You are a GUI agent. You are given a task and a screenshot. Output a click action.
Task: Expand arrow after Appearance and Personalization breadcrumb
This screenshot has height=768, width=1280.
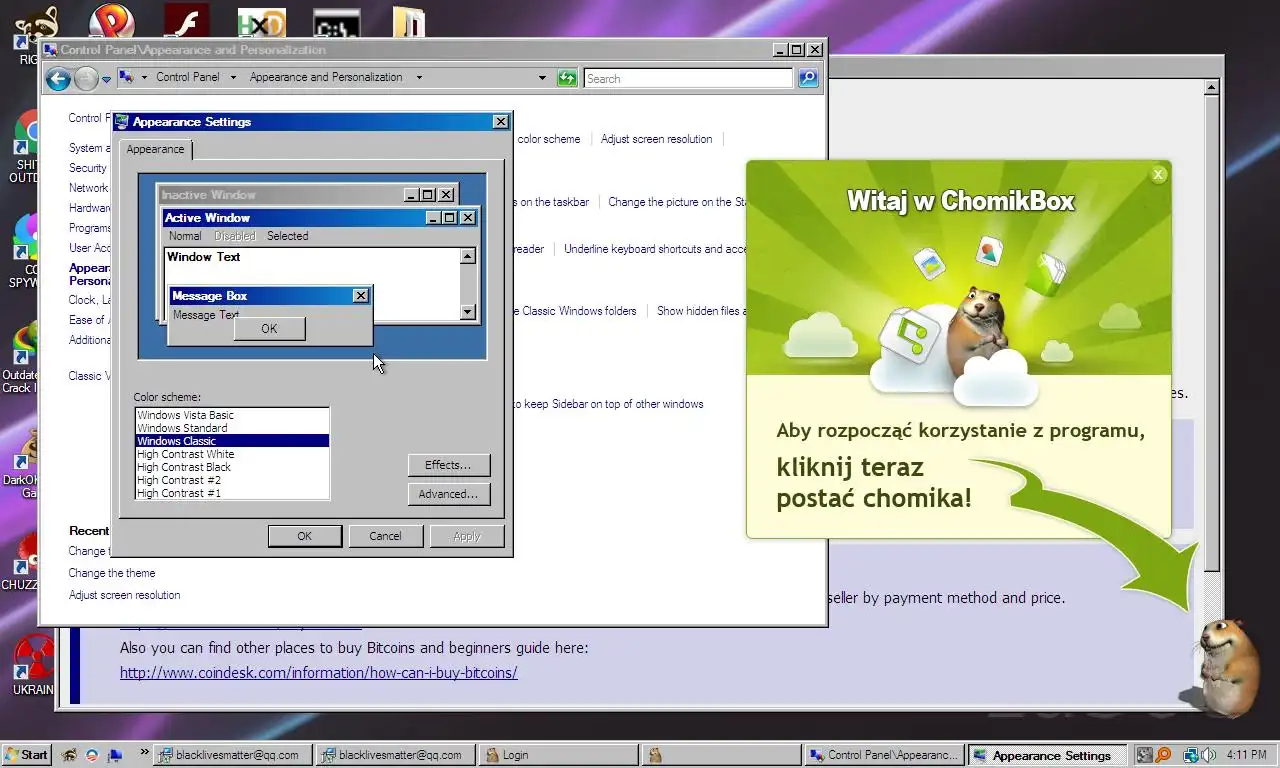pos(419,77)
